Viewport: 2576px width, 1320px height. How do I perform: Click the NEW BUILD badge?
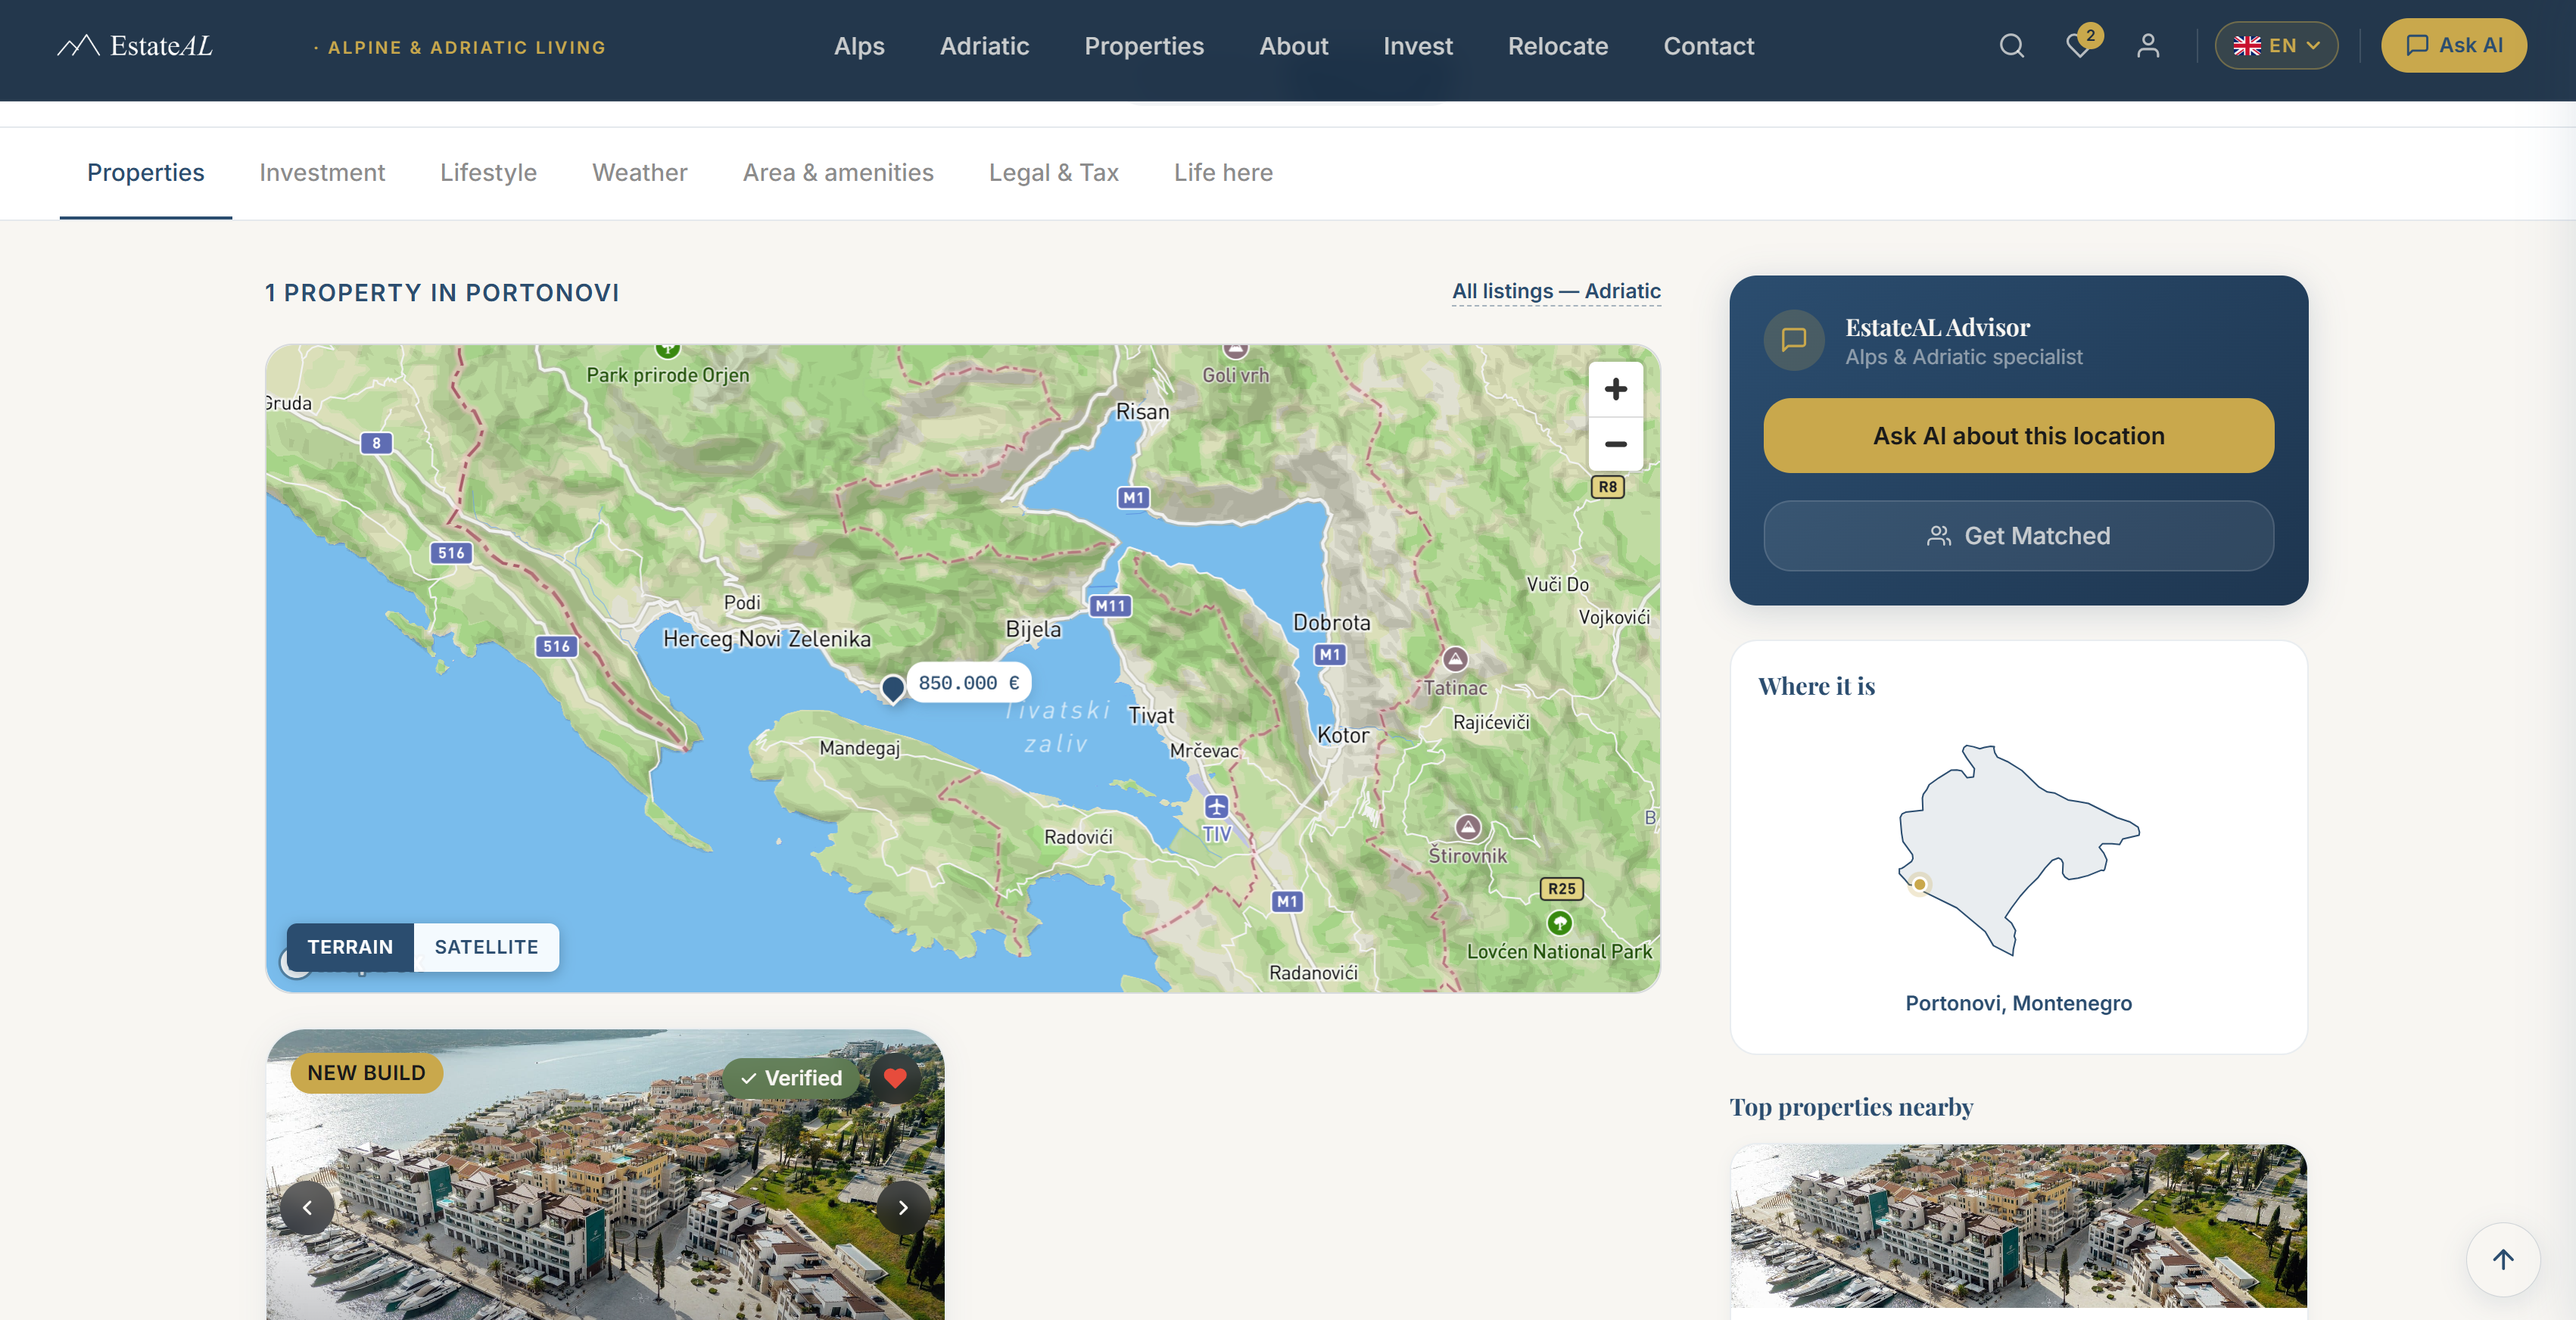pos(366,1073)
